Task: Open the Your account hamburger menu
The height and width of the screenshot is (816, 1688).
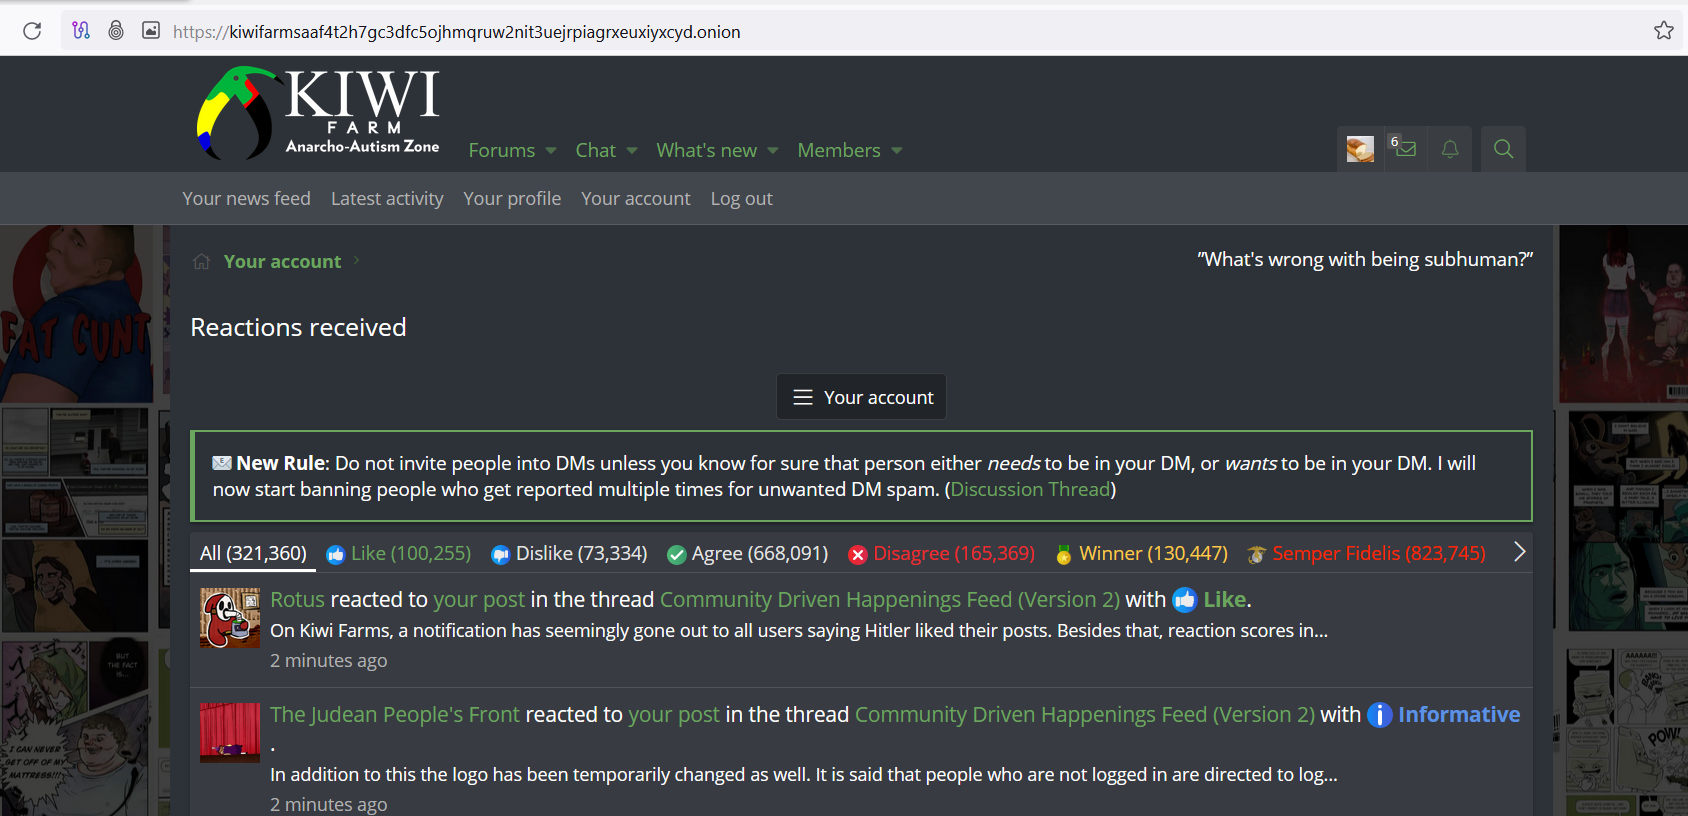Action: pos(862,397)
